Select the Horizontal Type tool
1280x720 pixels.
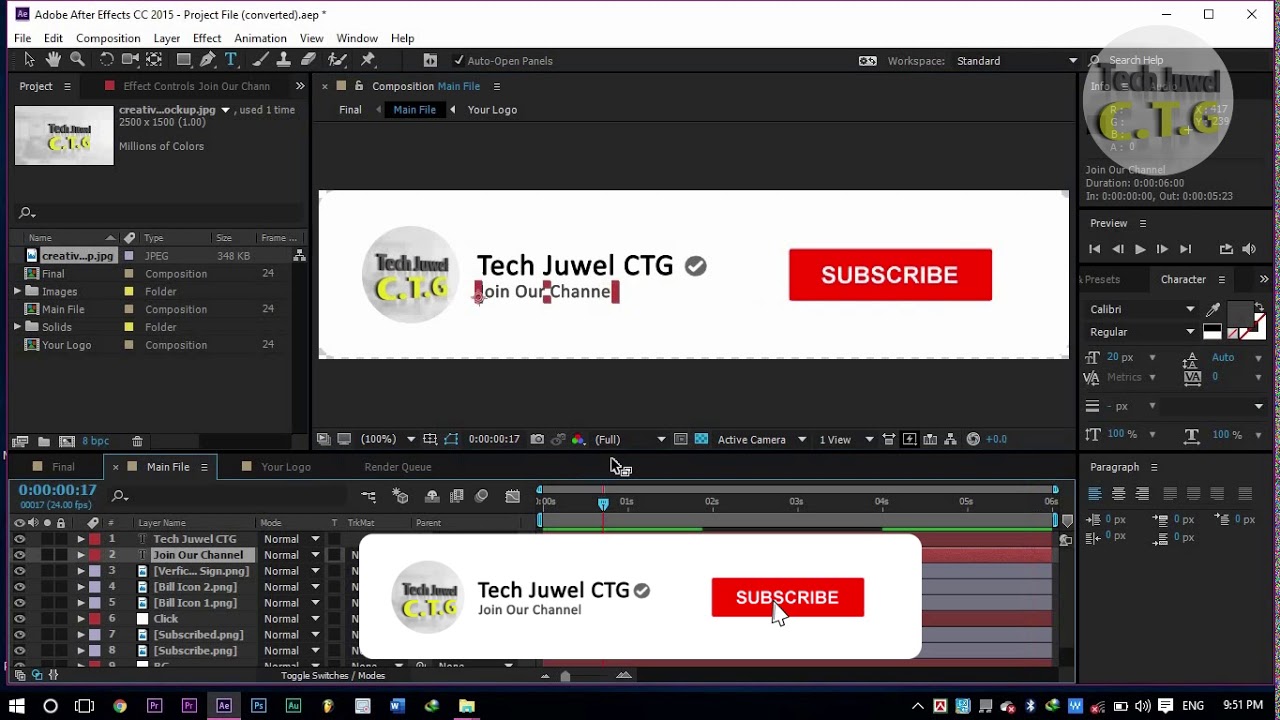[x=231, y=60]
